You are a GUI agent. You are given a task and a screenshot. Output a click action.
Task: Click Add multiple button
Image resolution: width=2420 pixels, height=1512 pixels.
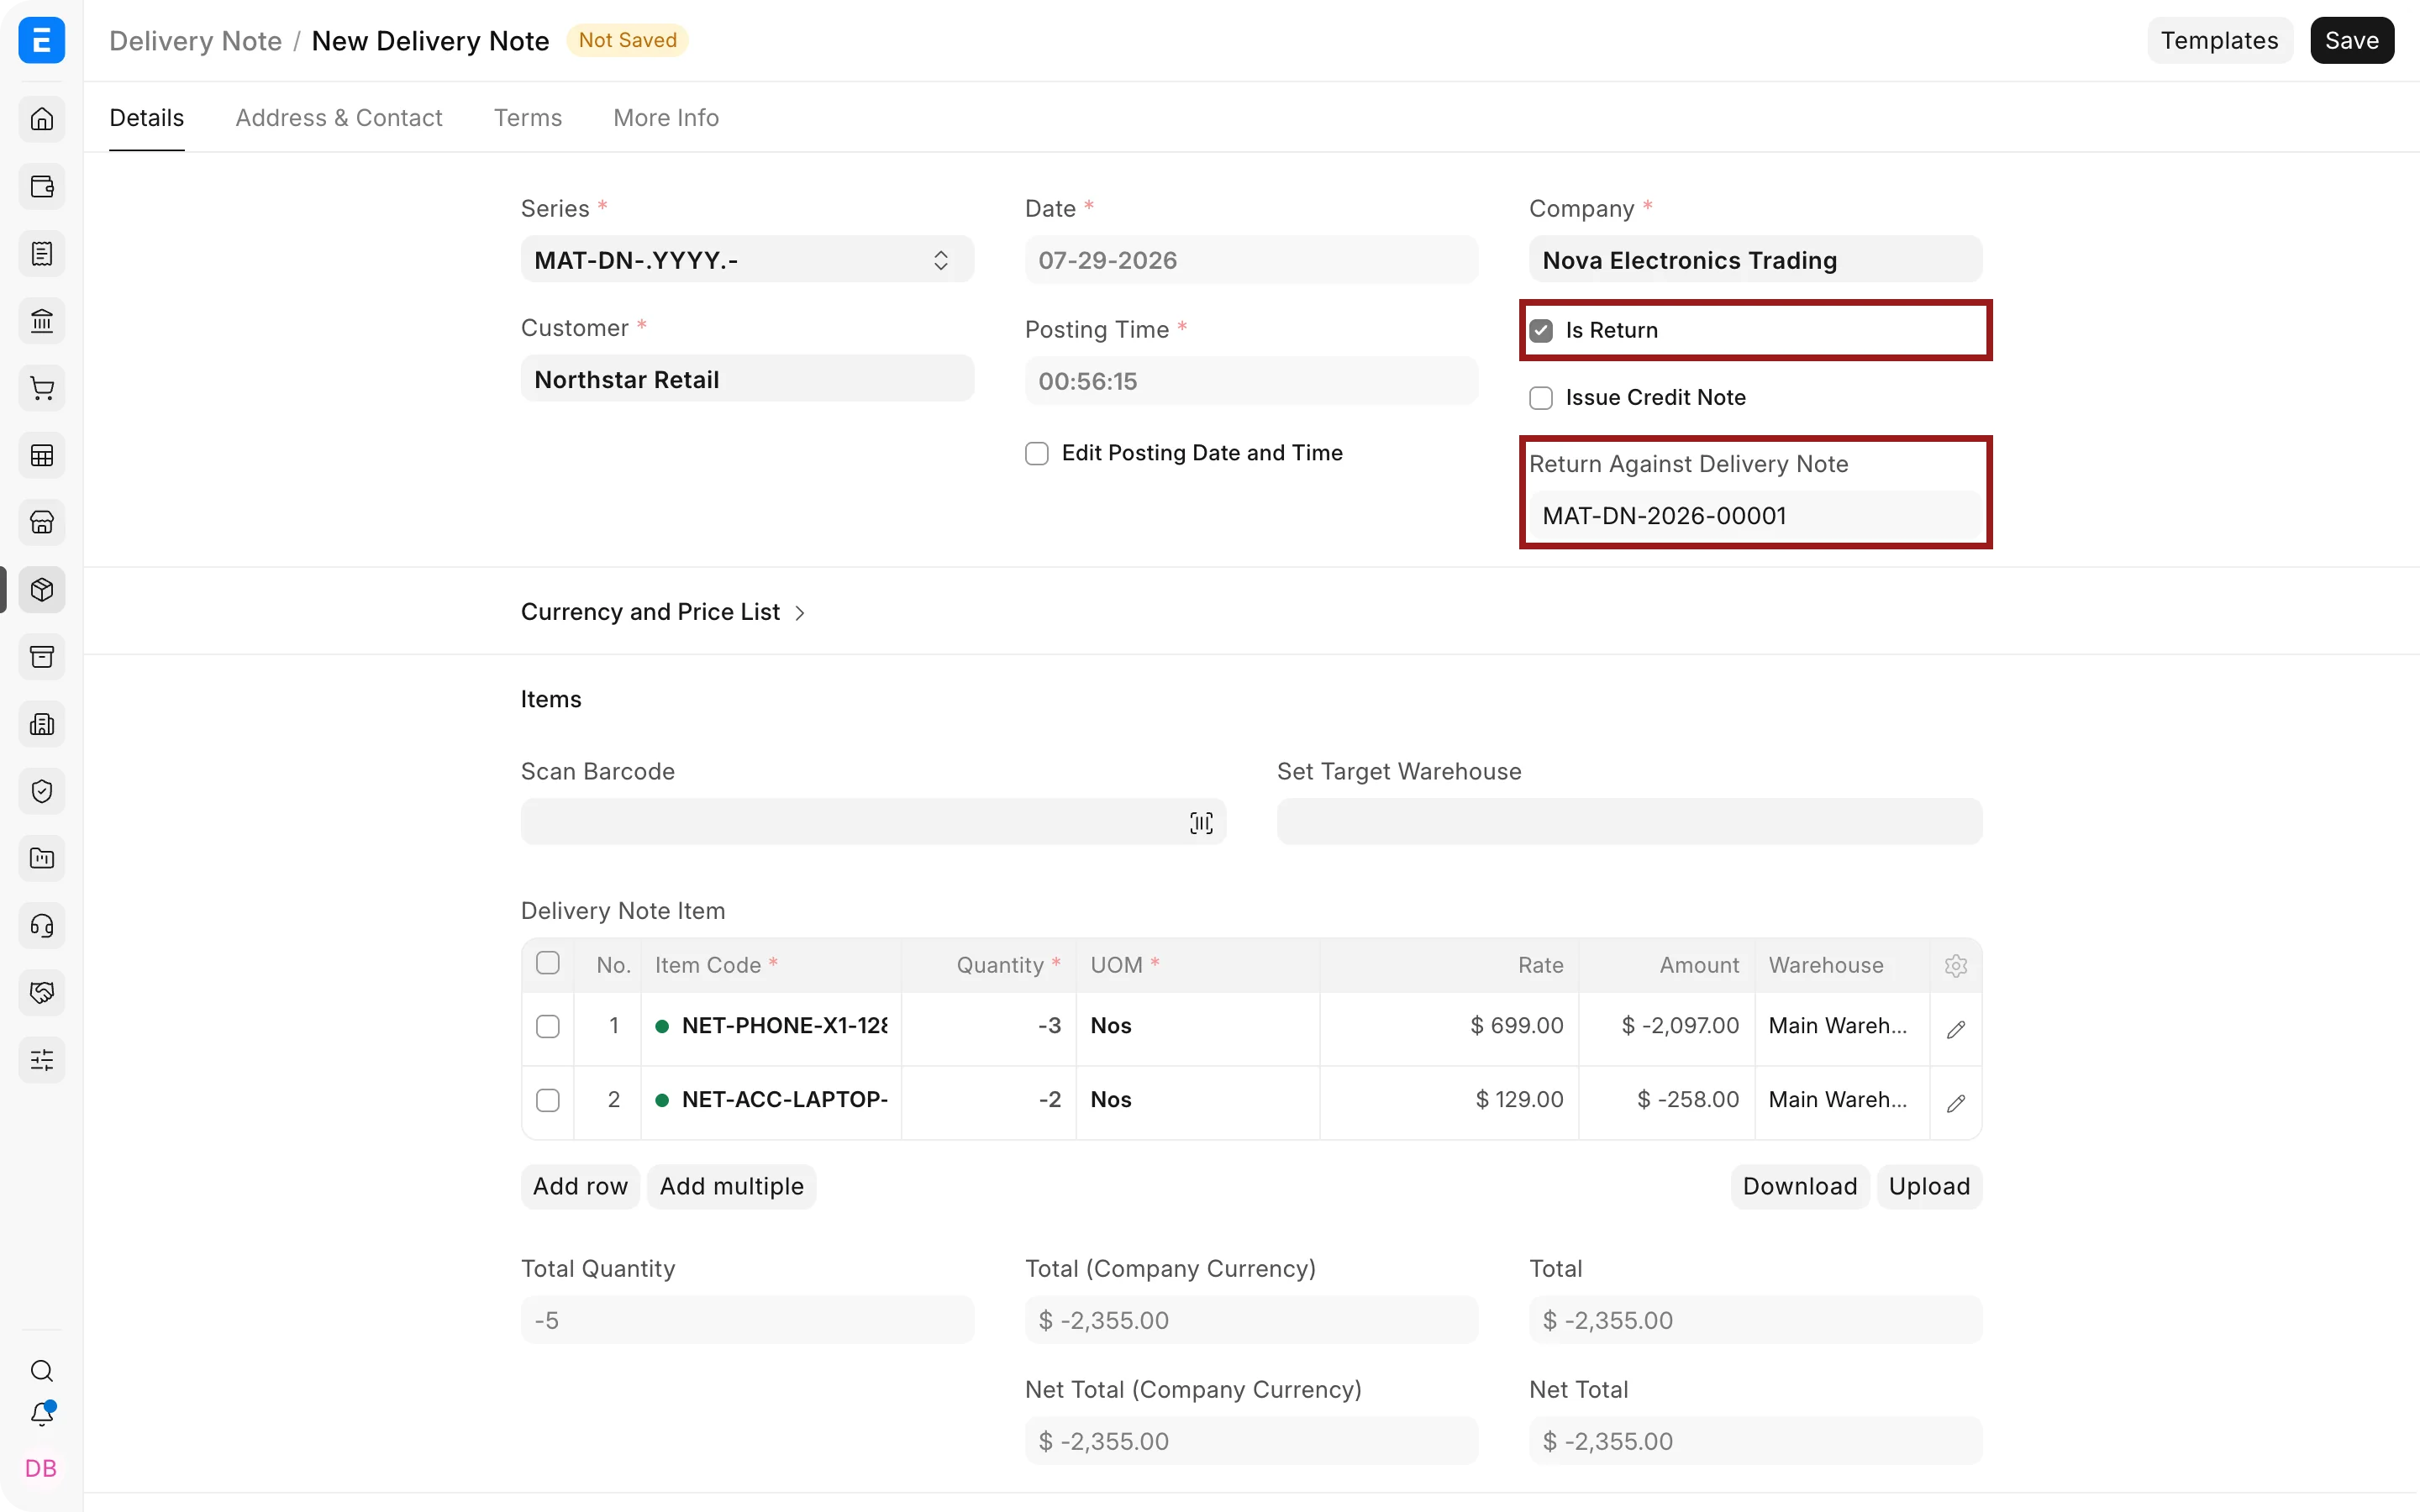pyautogui.click(x=731, y=1186)
